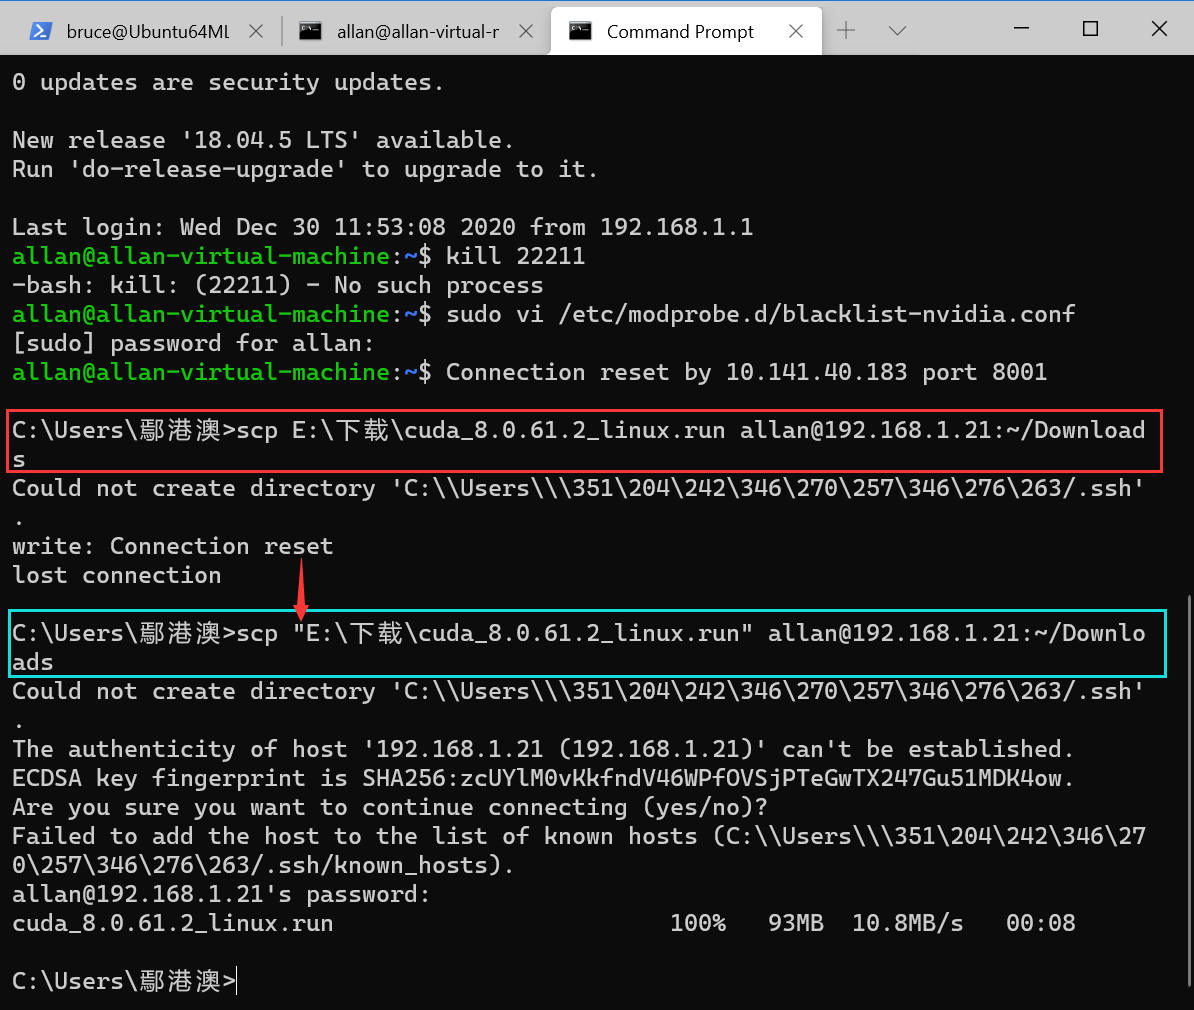Click the '93MB' file size value
Viewport: 1194px width, 1010px height.
click(796, 923)
